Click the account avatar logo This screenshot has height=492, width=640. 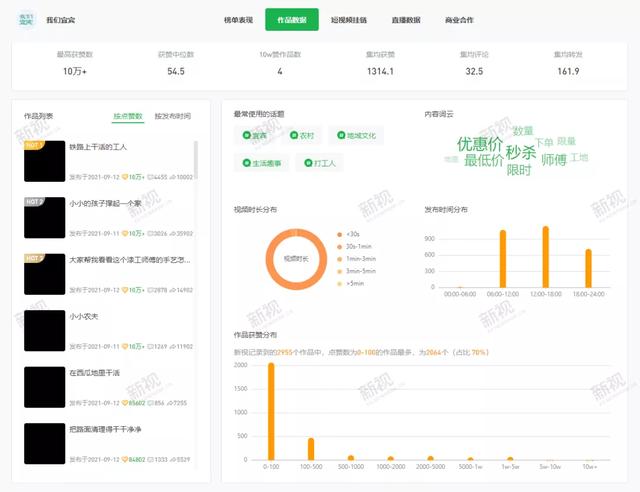(x=24, y=20)
